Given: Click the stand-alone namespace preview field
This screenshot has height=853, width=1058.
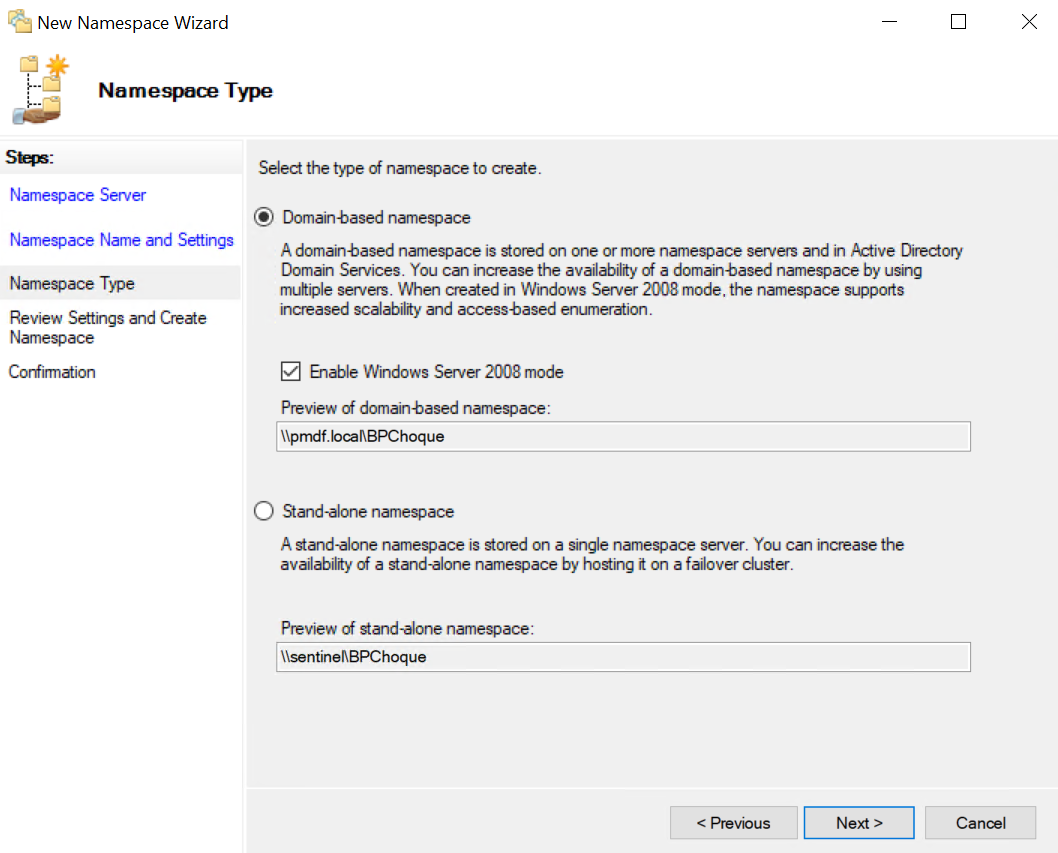Looking at the screenshot, I should pos(623,657).
